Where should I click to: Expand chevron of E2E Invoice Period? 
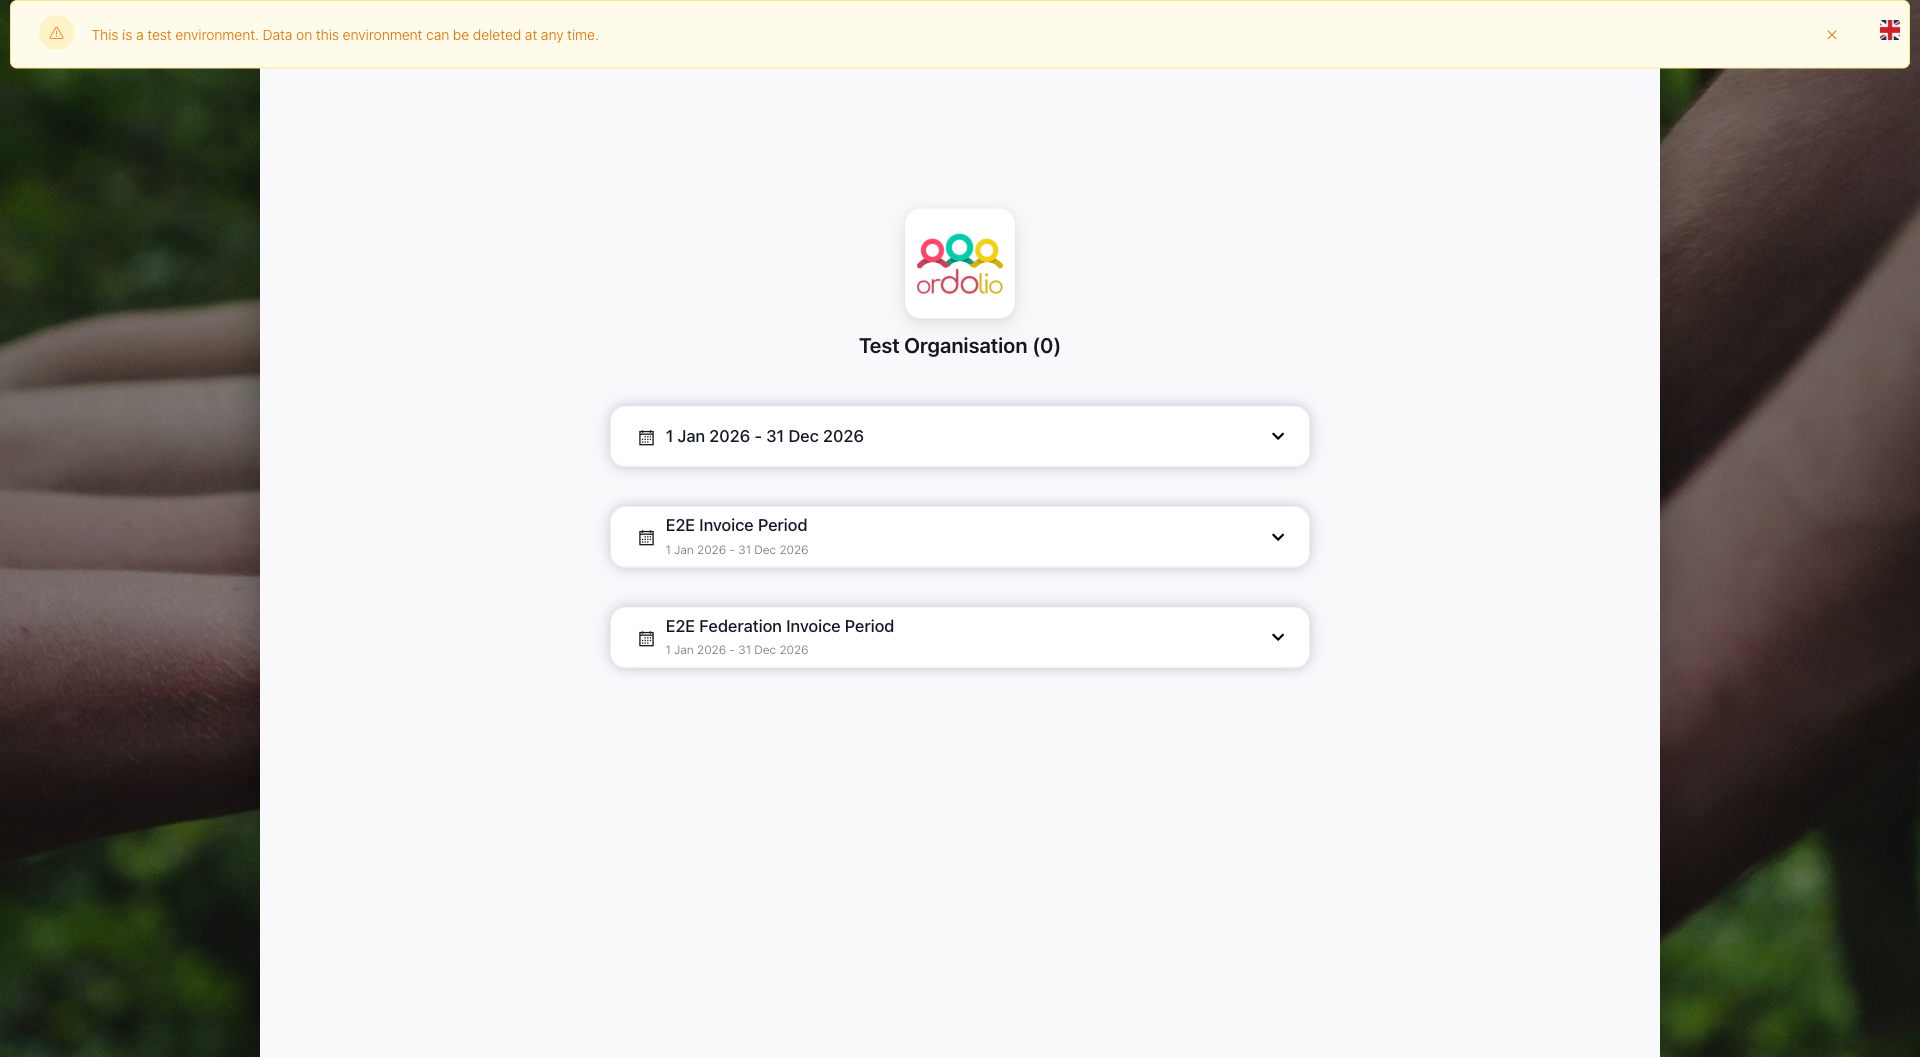[x=1278, y=537]
